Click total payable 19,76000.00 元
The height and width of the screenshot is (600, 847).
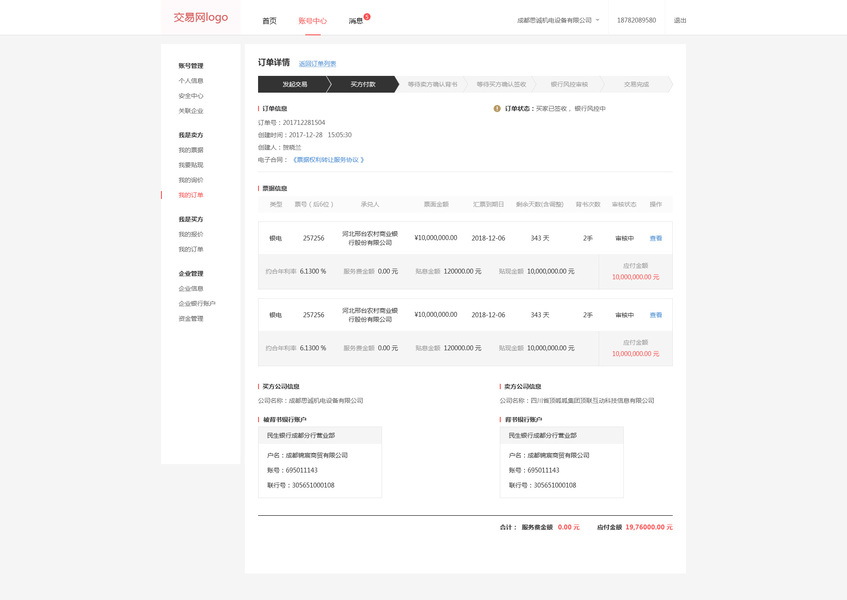click(649, 527)
